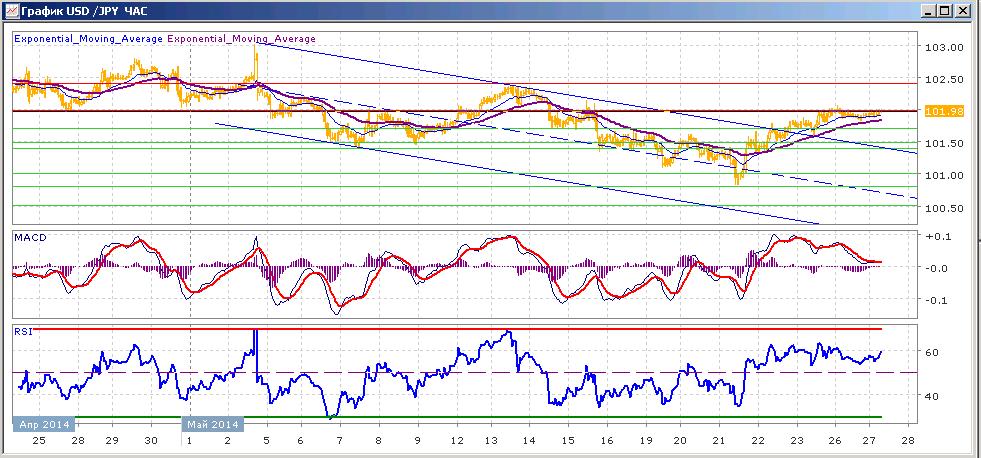Click date label 23 on time axis

tap(796, 440)
